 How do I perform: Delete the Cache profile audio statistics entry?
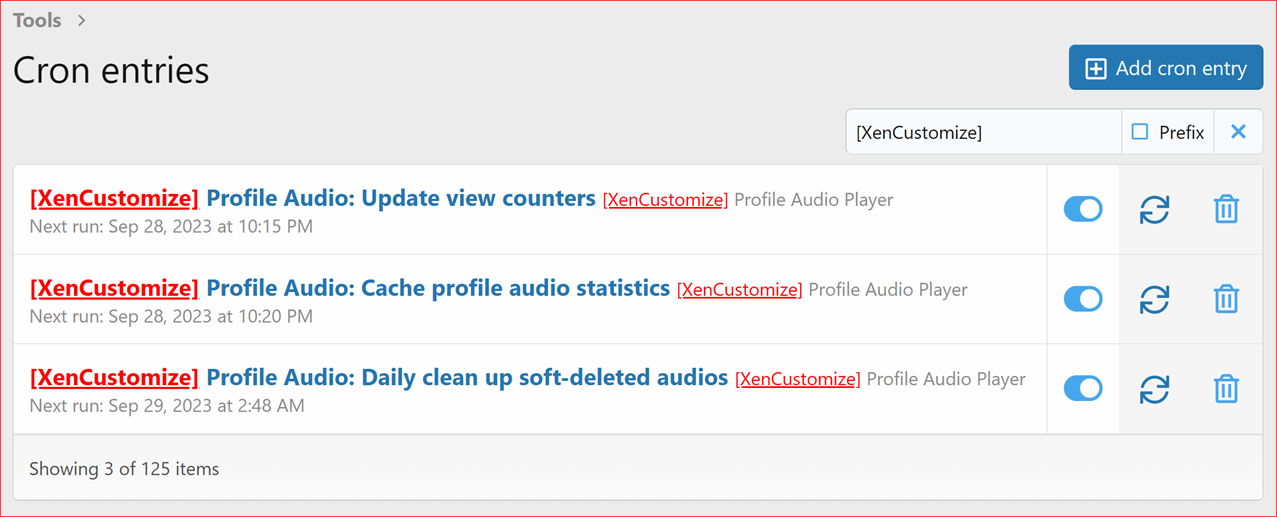tap(1226, 299)
